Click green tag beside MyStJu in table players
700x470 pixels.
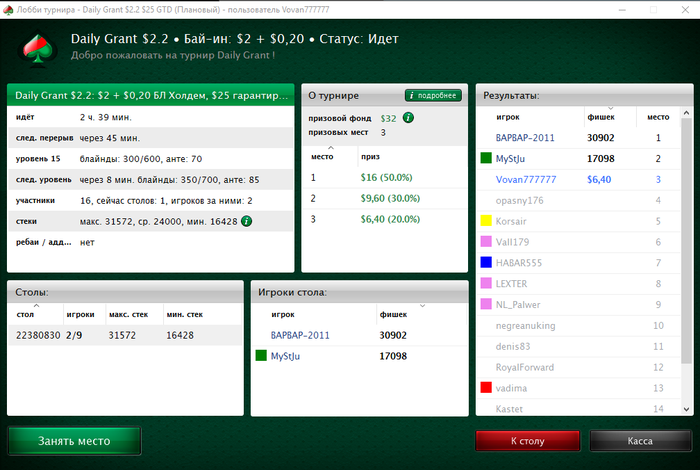261,356
